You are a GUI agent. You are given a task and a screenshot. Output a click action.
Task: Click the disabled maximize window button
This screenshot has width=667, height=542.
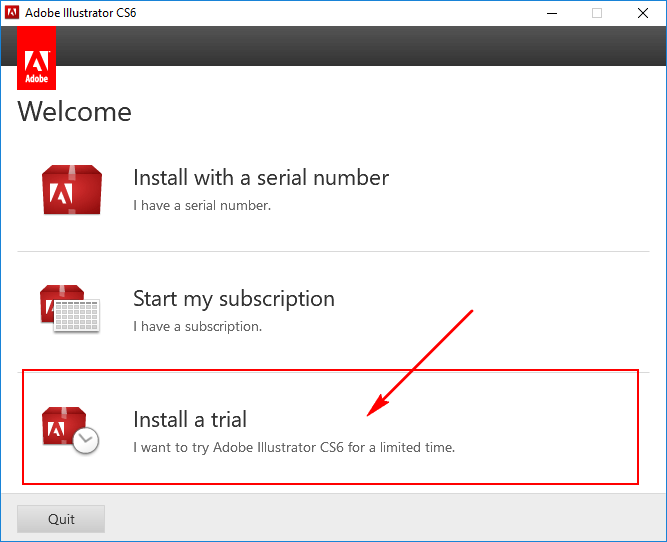[597, 13]
